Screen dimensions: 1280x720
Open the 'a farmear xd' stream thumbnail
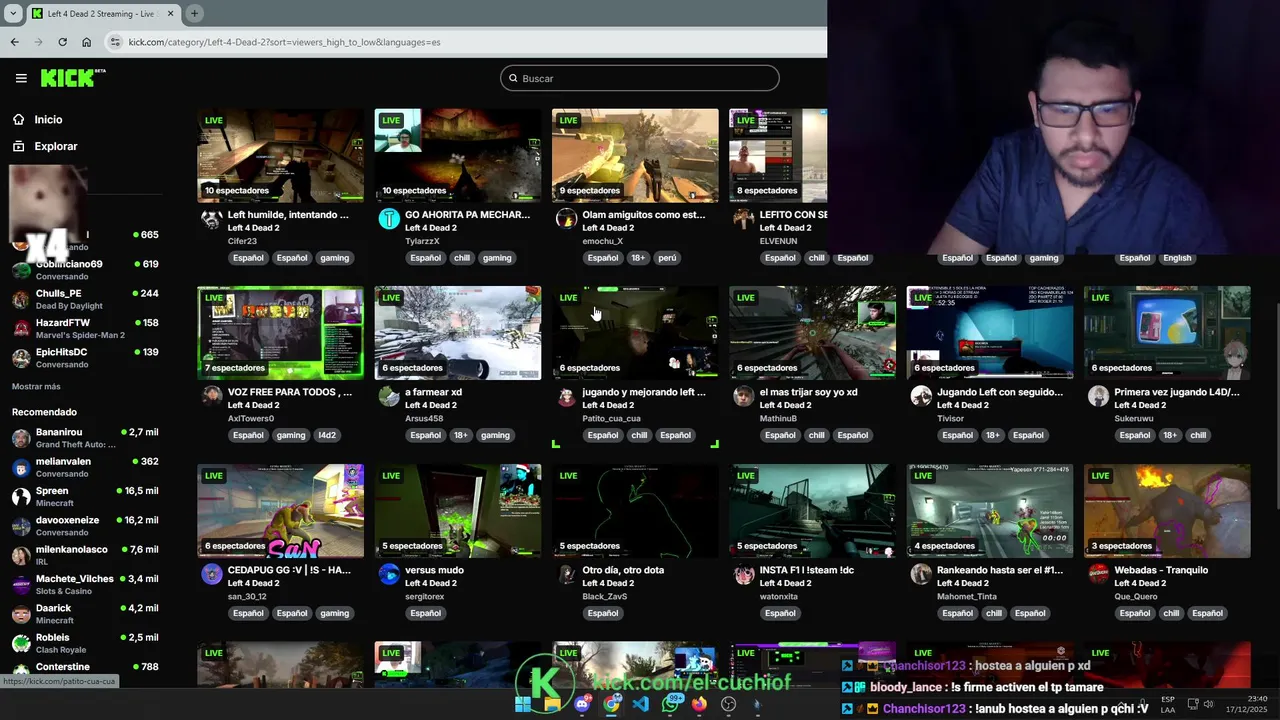pos(458,333)
